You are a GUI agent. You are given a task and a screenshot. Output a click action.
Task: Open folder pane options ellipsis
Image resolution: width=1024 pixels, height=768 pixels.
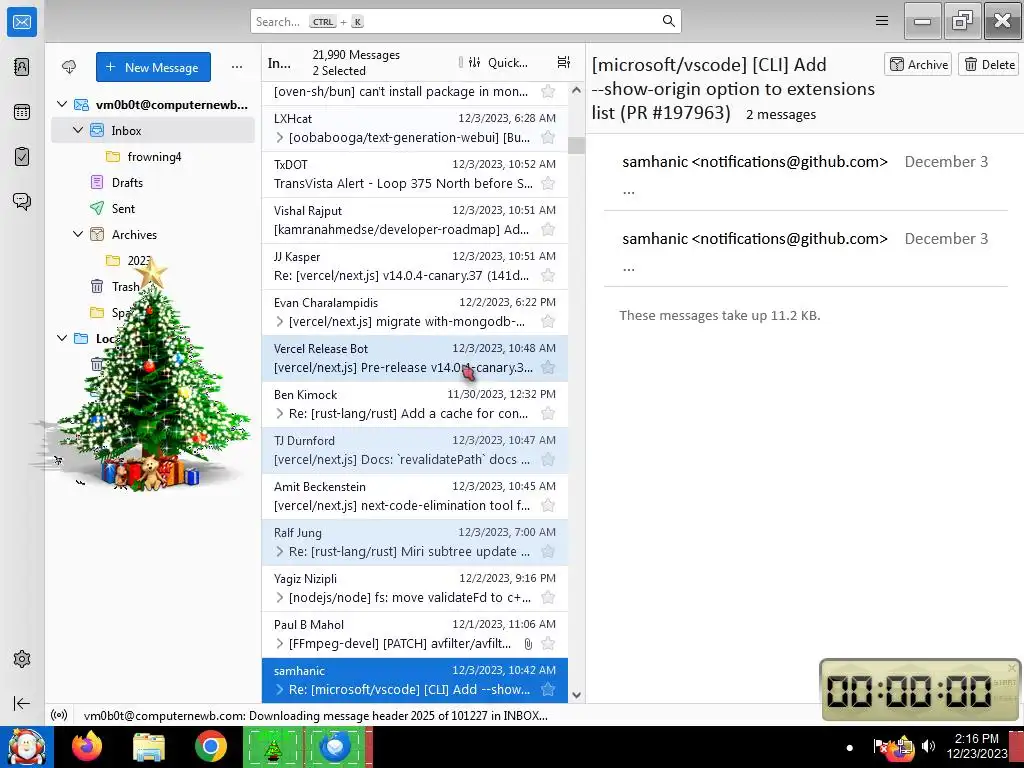coord(236,67)
